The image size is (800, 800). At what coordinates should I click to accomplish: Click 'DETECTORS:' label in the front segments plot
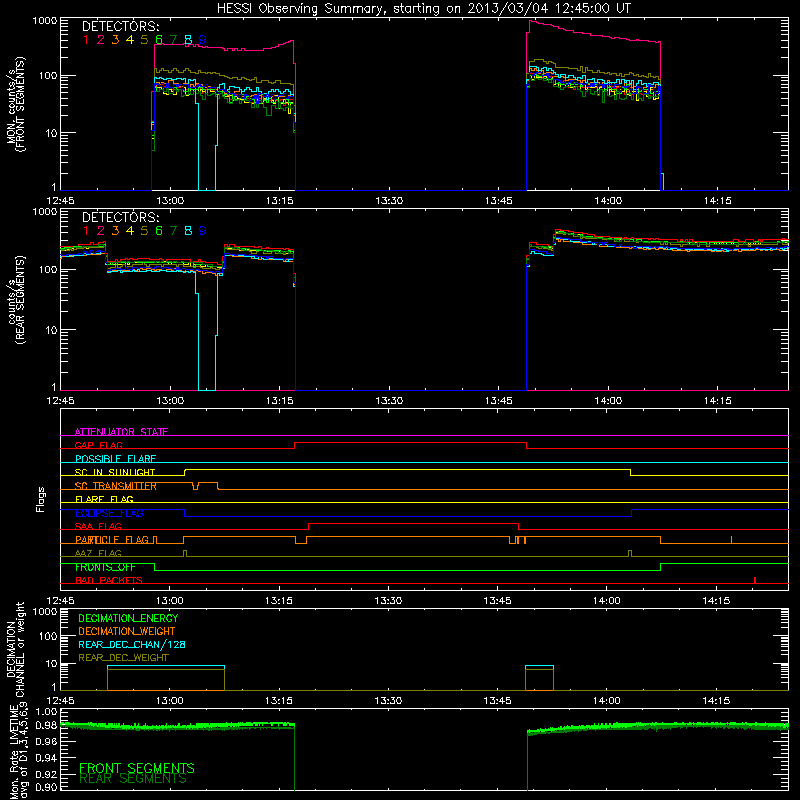tap(120, 26)
